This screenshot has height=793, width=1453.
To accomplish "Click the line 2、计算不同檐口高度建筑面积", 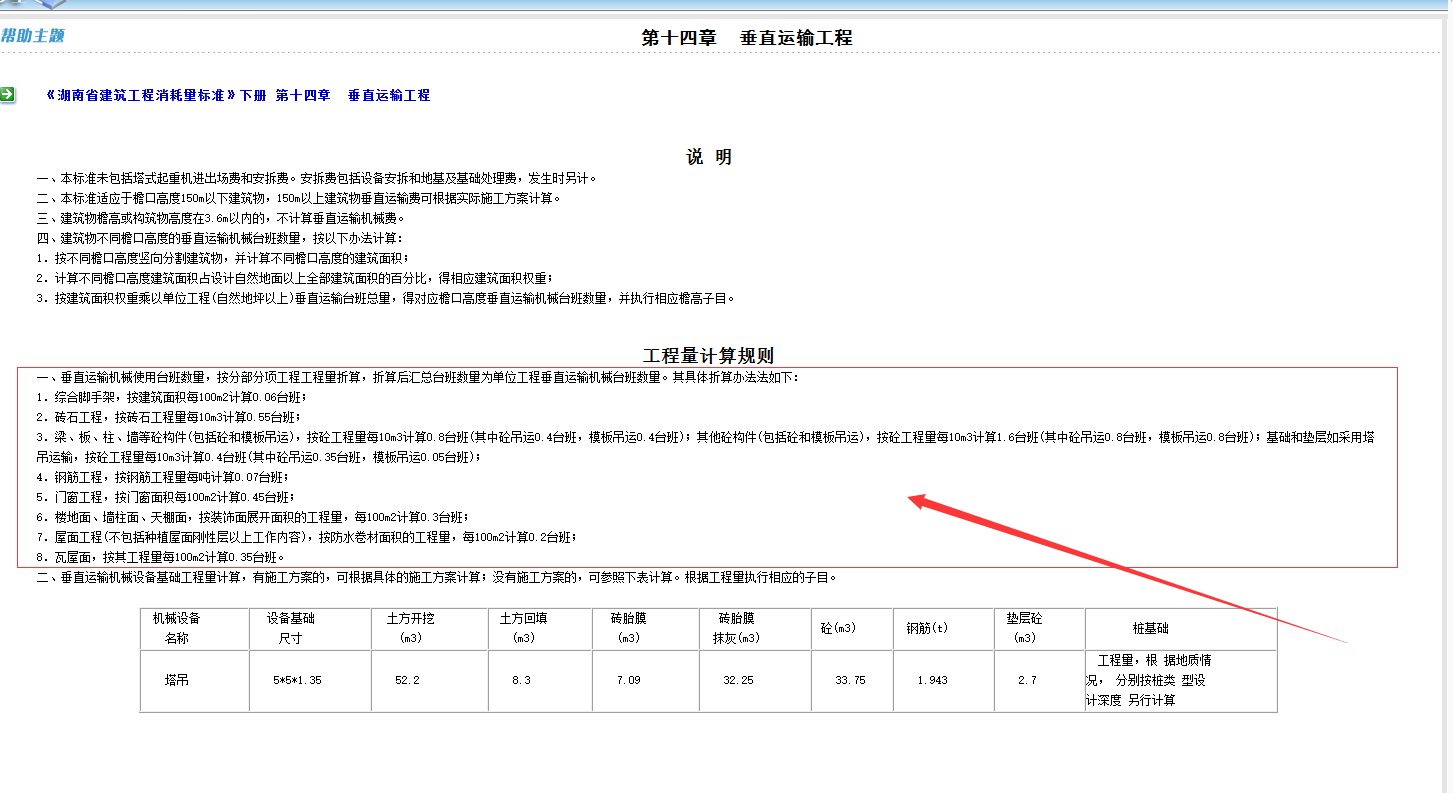I will tap(295, 278).
